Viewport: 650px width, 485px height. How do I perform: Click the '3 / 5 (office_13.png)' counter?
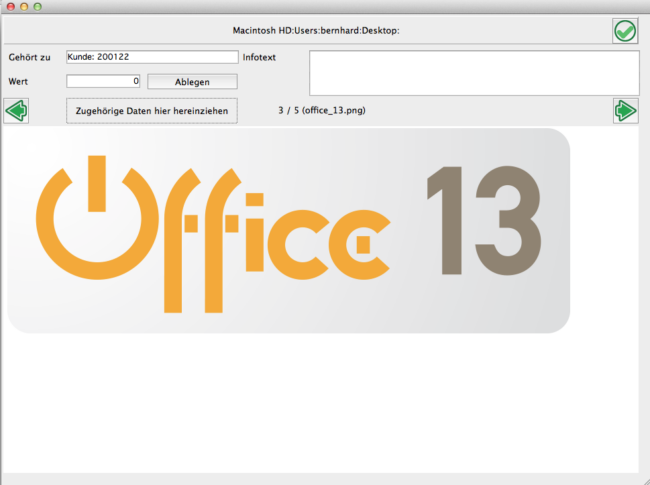tap(321, 110)
